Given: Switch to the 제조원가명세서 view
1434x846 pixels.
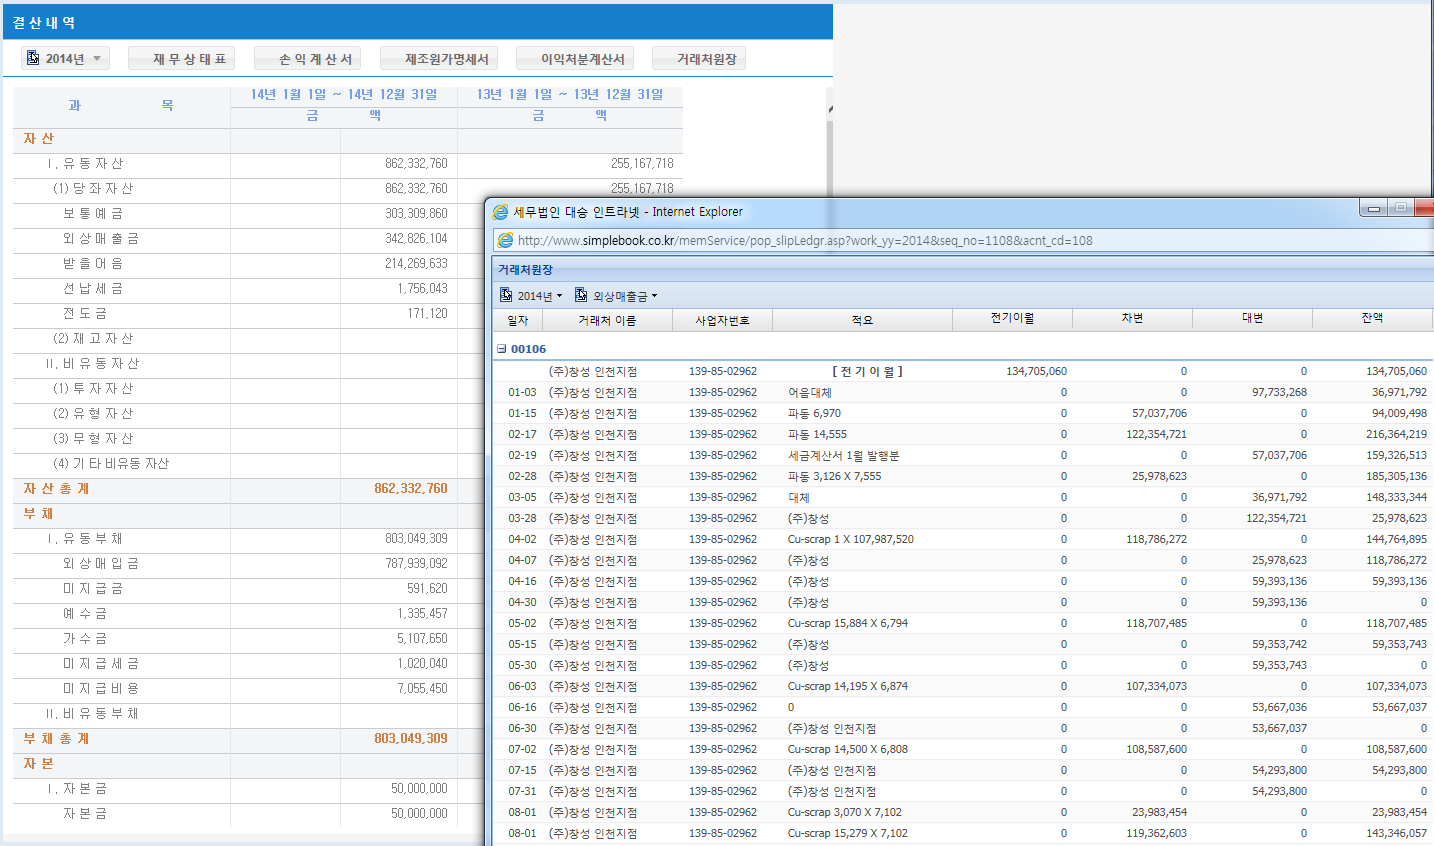Looking at the screenshot, I should click(446, 59).
